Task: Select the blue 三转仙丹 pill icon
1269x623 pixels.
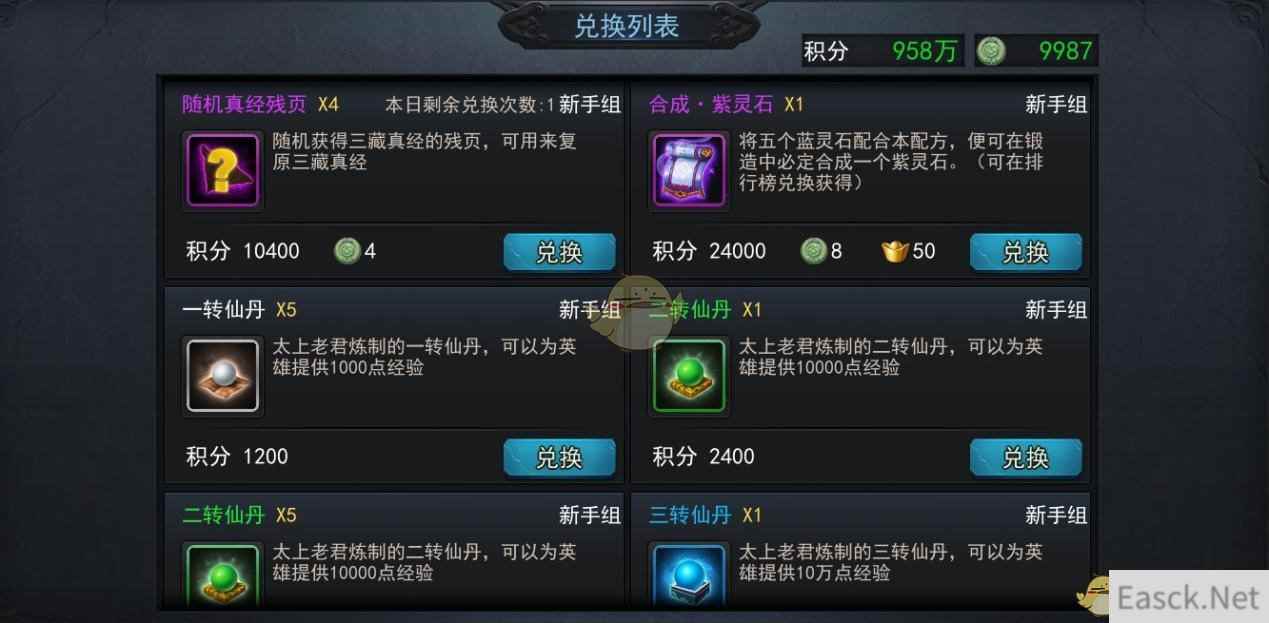Action: [x=689, y=574]
